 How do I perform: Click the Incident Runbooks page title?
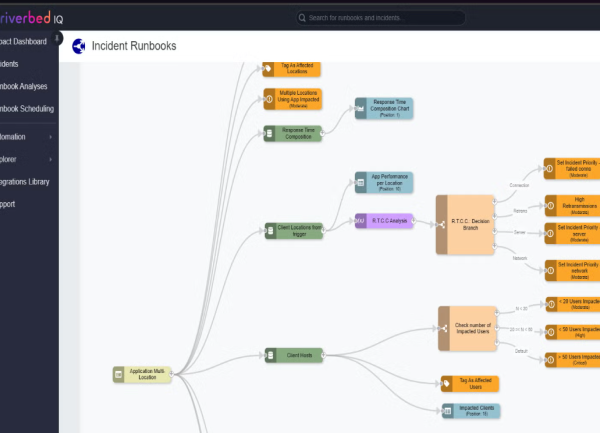(x=134, y=46)
